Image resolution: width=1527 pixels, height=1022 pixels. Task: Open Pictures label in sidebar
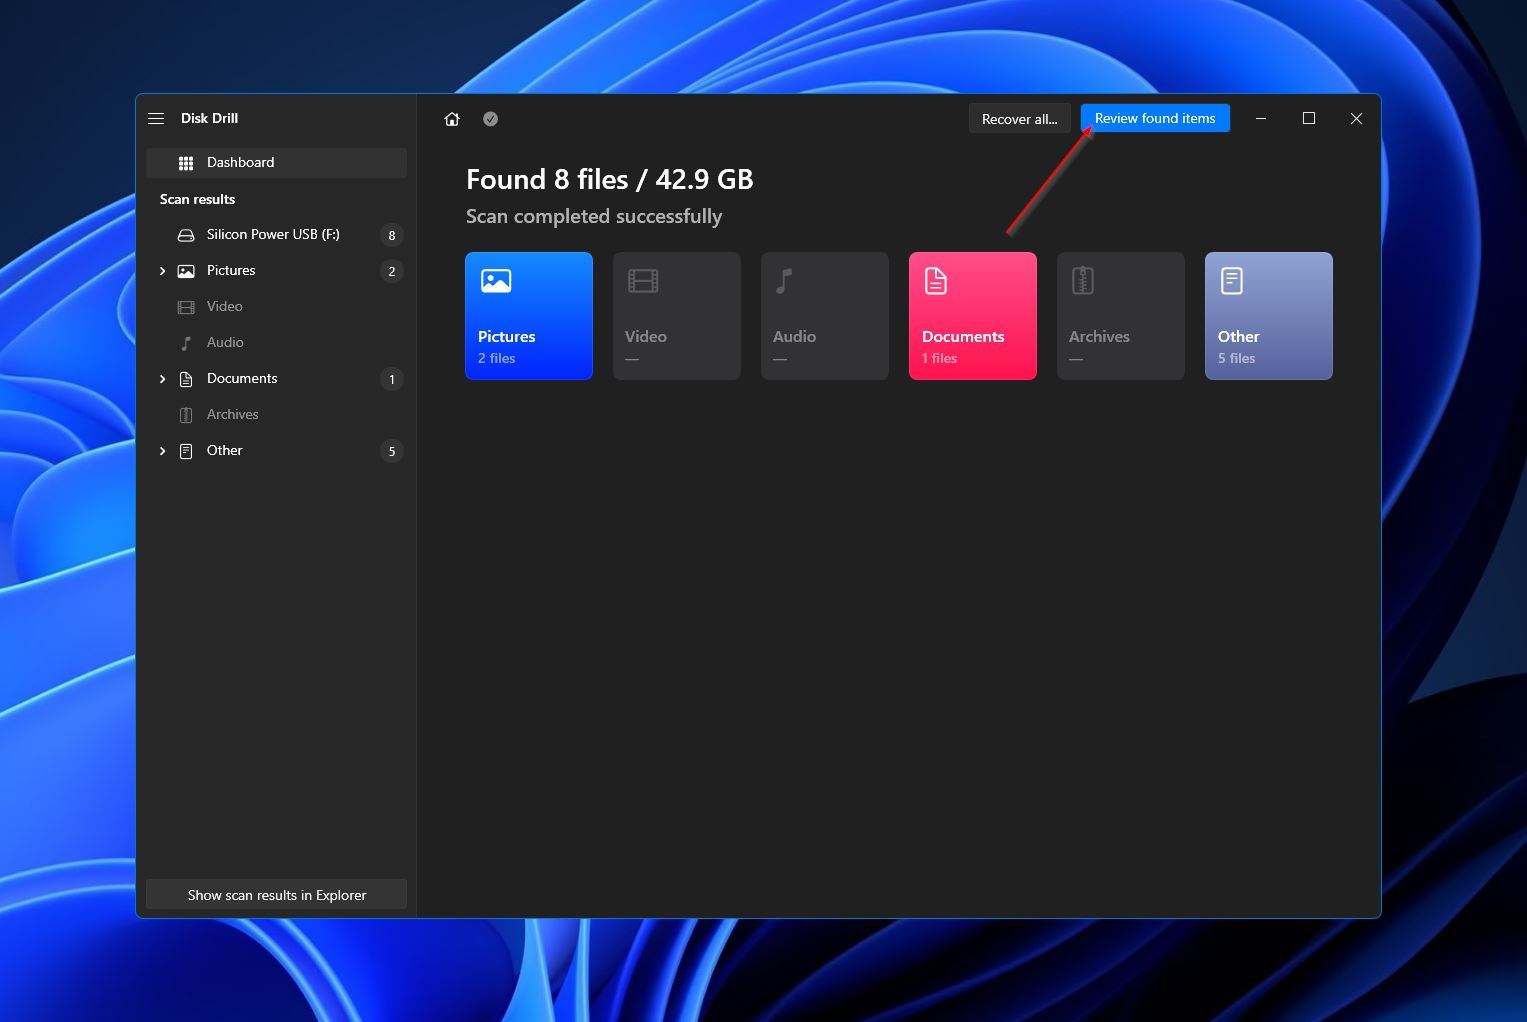coord(231,270)
